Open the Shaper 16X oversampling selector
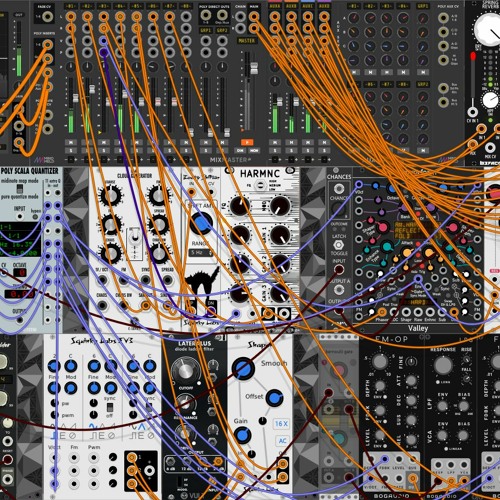Screen dimensions: 500x500 tap(281, 424)
